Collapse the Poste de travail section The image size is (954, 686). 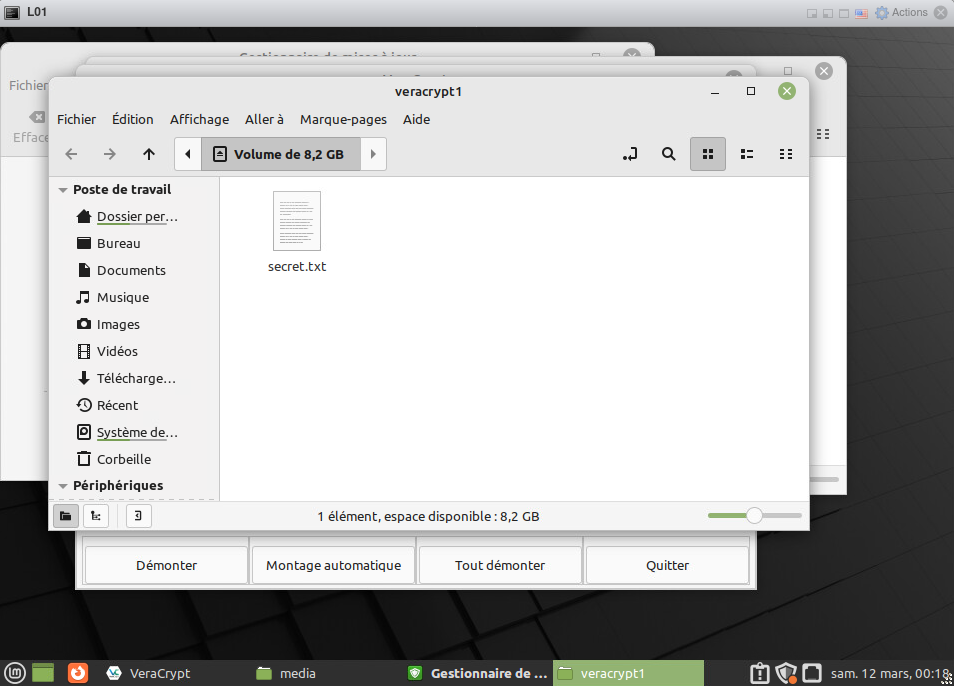click(x=63, y=190)
